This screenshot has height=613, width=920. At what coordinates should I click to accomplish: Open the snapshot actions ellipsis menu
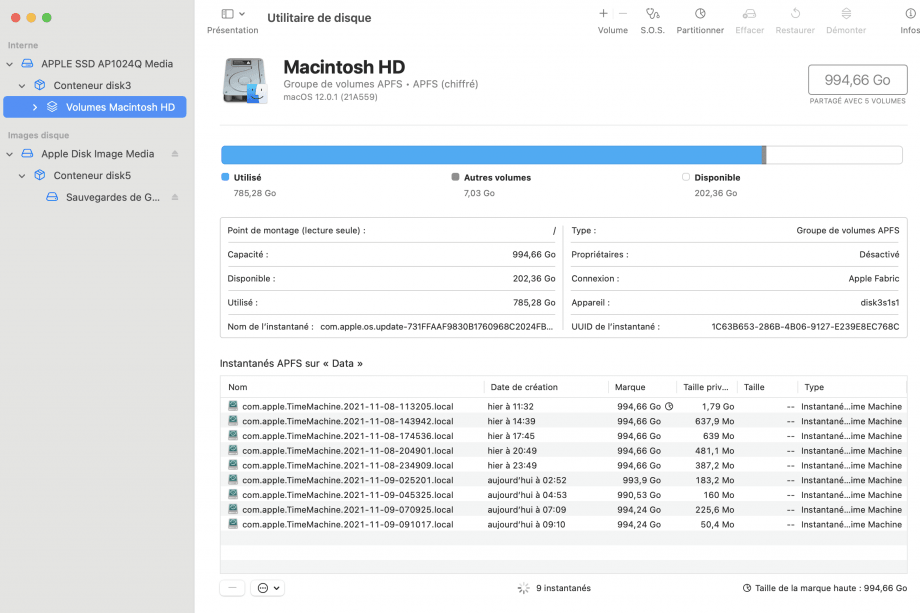pyautogui.click(x=268, y=588)
